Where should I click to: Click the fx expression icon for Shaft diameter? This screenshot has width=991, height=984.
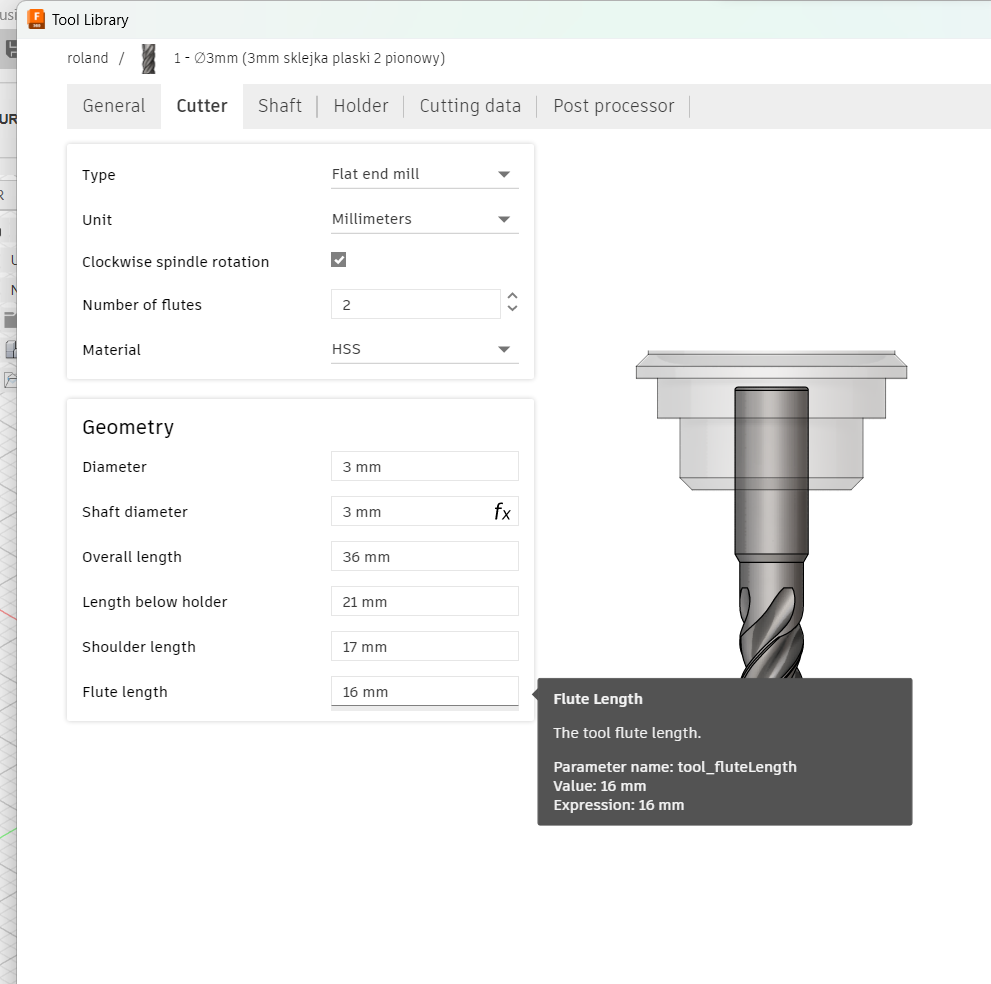point(502,511)
